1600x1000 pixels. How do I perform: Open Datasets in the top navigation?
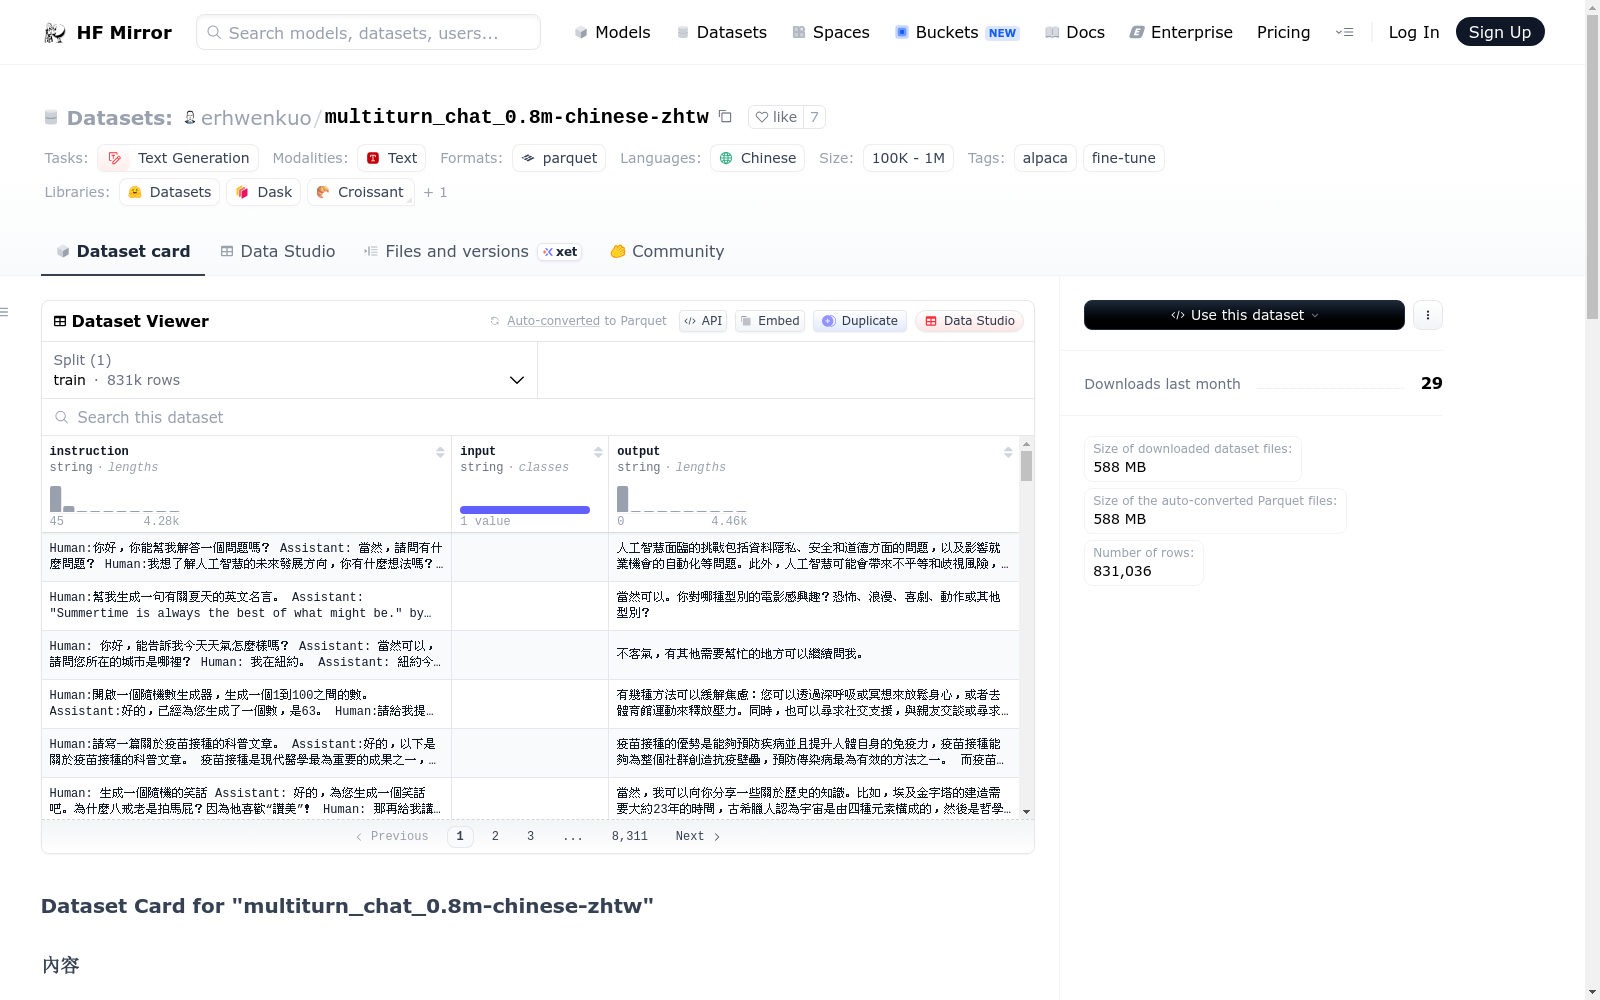click(x=721, y=32)
